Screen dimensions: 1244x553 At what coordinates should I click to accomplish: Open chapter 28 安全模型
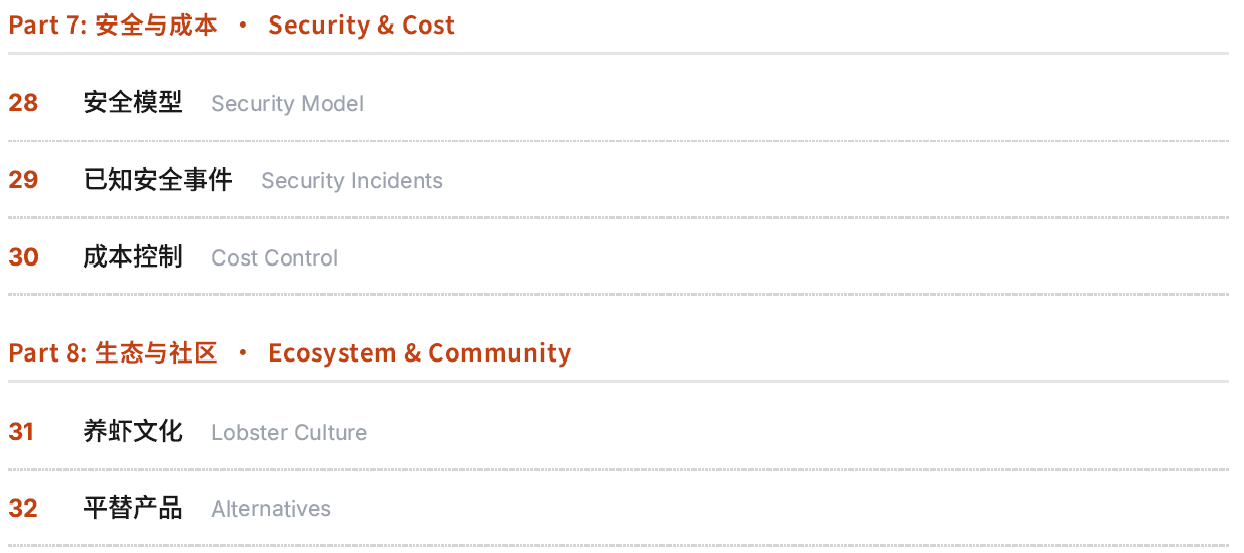pyautogui.click(x=133, y=103)
